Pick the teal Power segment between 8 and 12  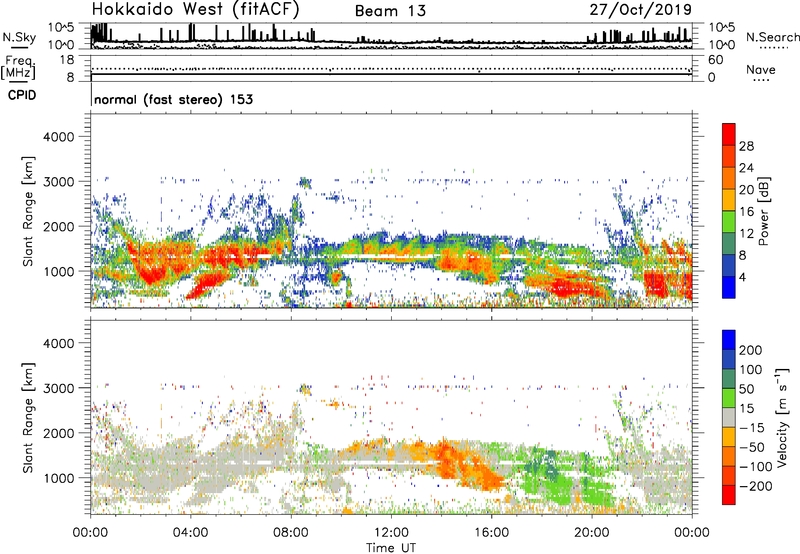[729, 243]
